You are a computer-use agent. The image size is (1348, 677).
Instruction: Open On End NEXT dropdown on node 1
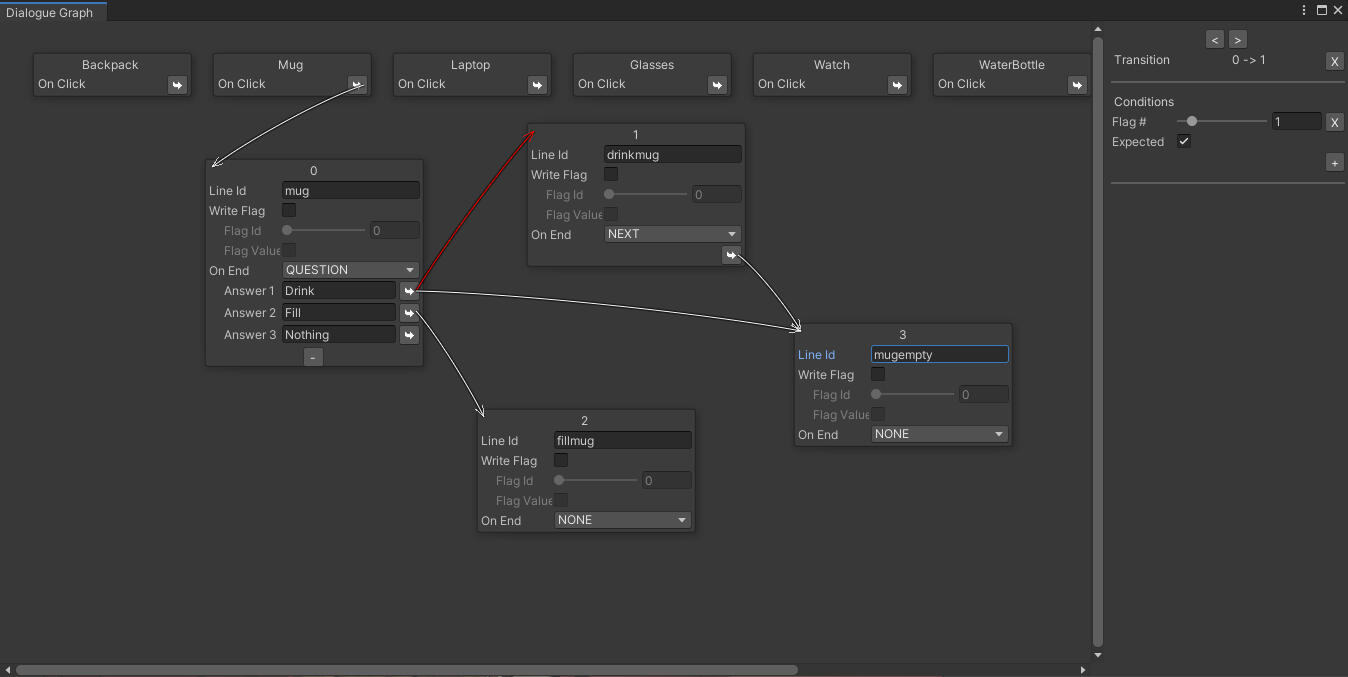[x=672, y=234]
